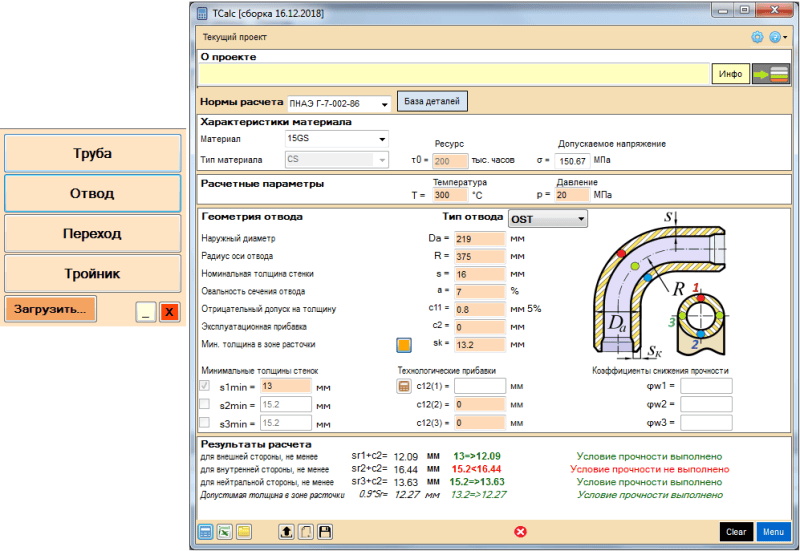Enable the s2min checkbox
Viewport: 800px width, 551px height.
[x=205, y=404]
